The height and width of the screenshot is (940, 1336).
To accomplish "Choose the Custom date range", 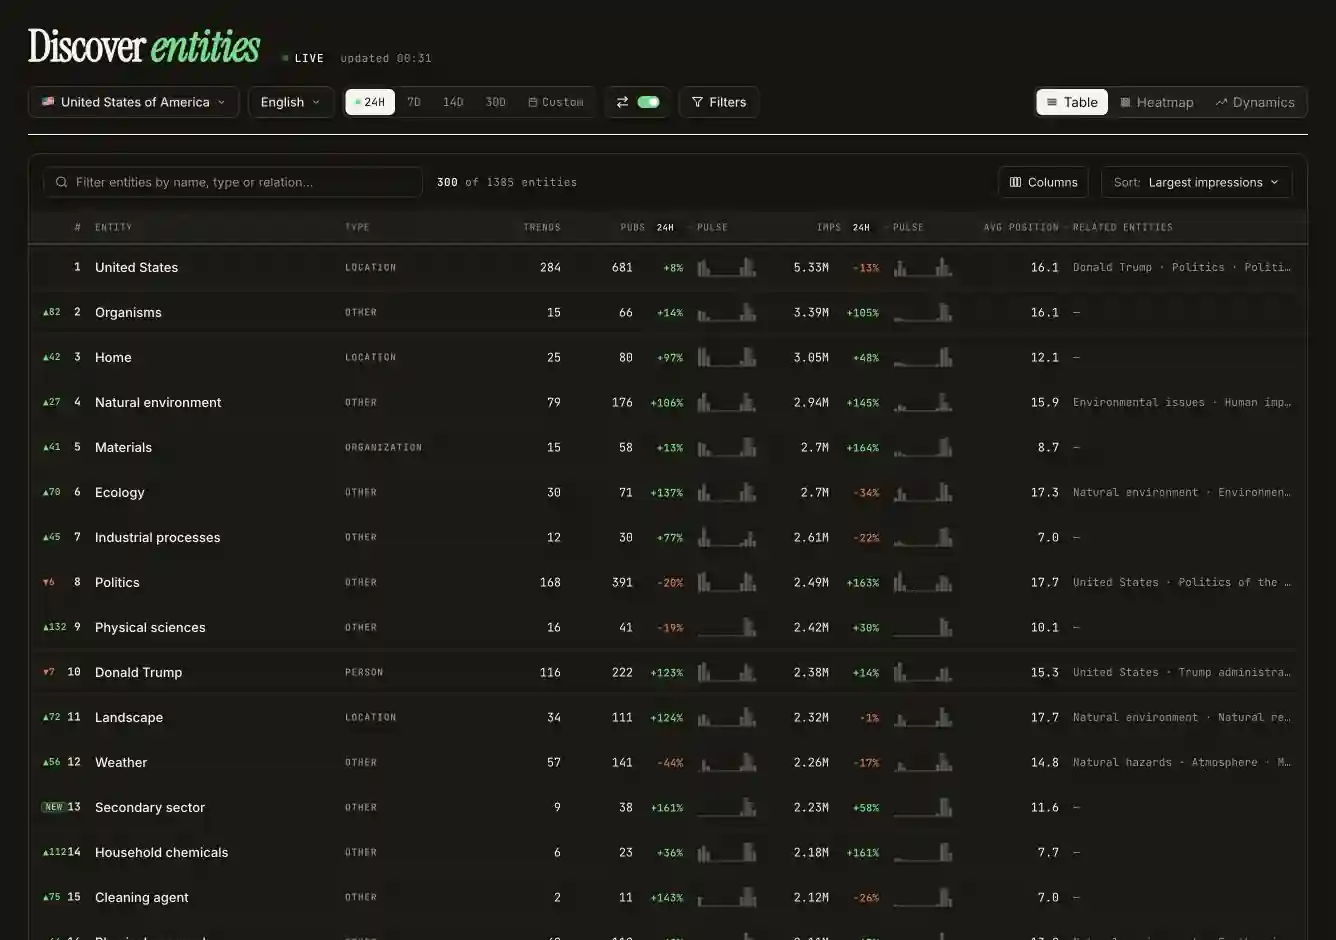I will click(x=556, y=102).
